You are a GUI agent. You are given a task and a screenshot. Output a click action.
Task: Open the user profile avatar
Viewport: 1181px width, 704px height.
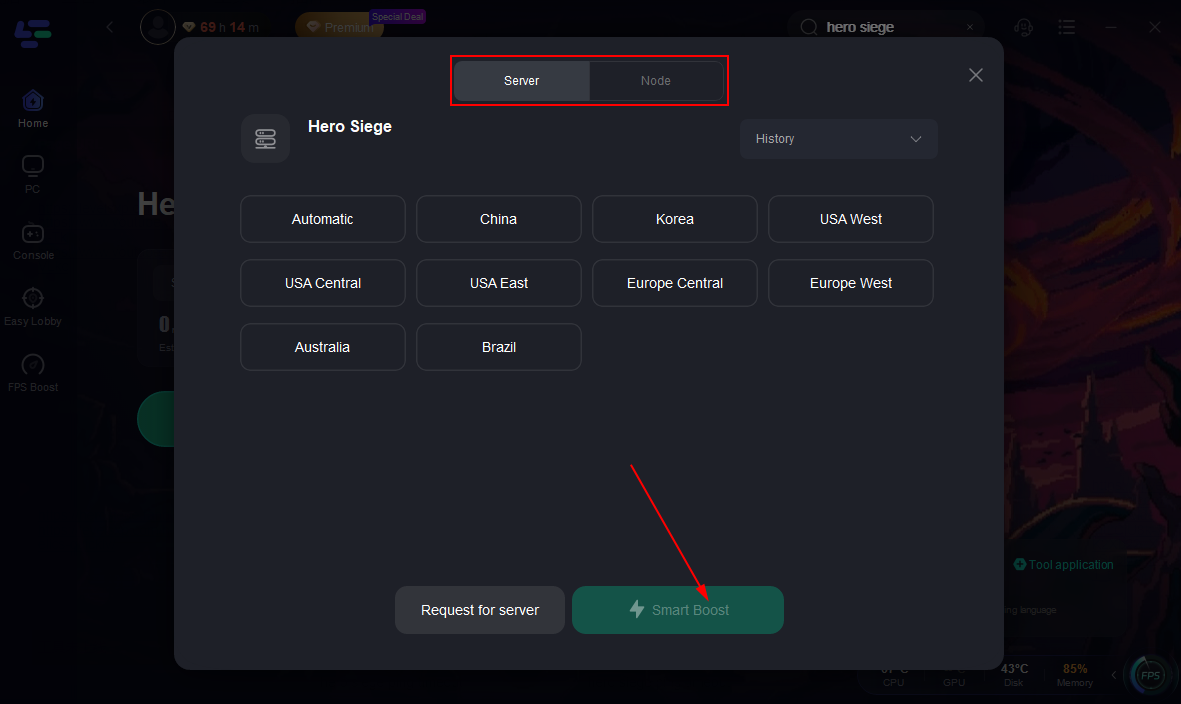coord(158,27)
